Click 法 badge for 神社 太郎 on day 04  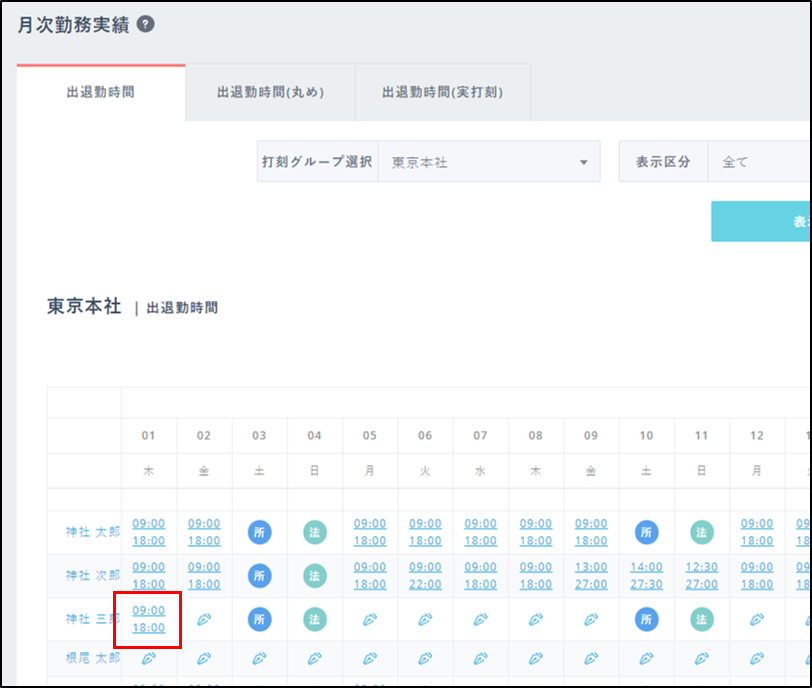(315, 532)
